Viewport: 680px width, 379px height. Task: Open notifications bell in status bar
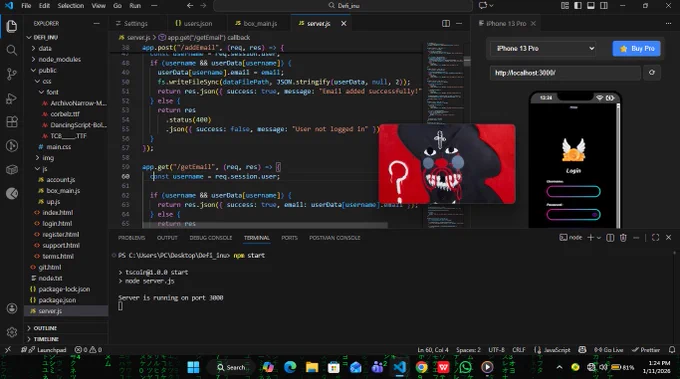(672, 350)
